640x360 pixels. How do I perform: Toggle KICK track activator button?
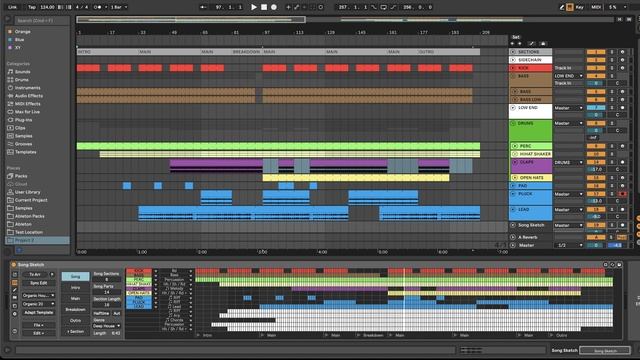pos(596,68)
